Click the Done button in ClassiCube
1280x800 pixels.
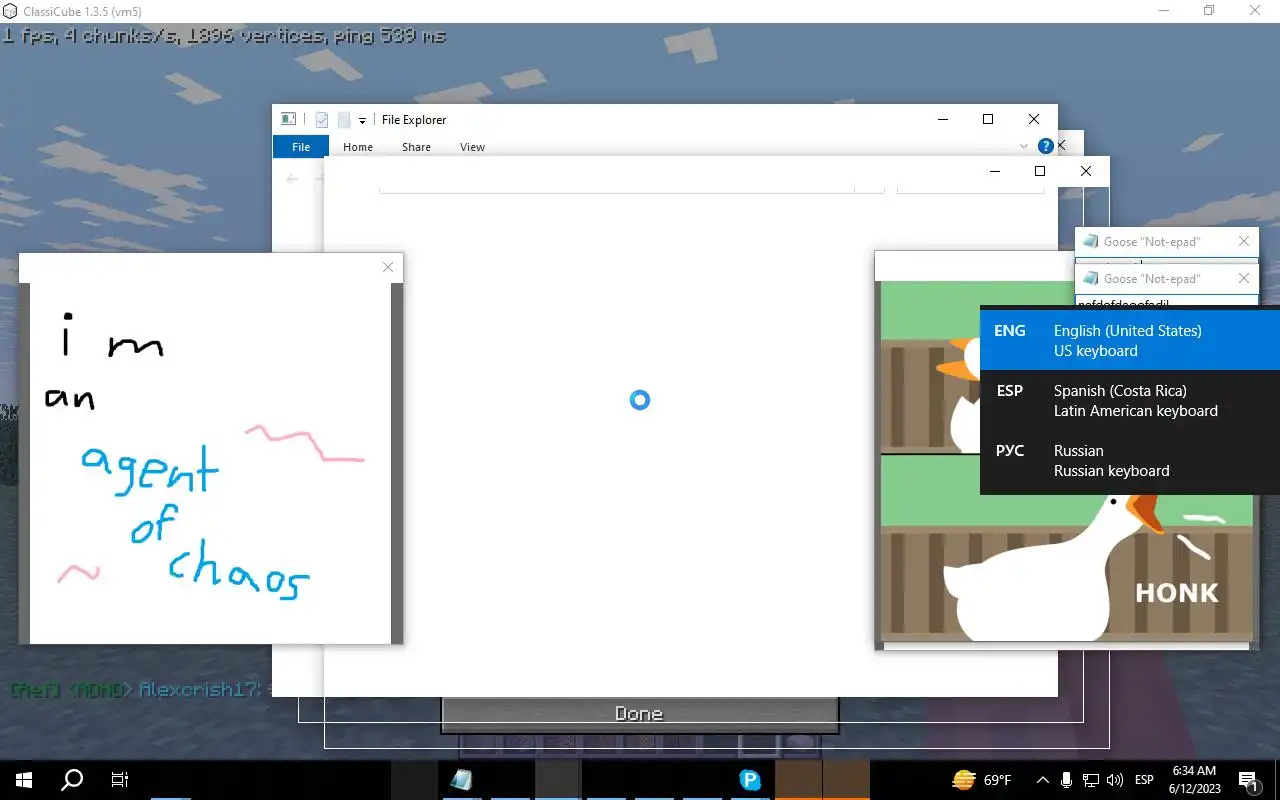click(x=639, y=714)
